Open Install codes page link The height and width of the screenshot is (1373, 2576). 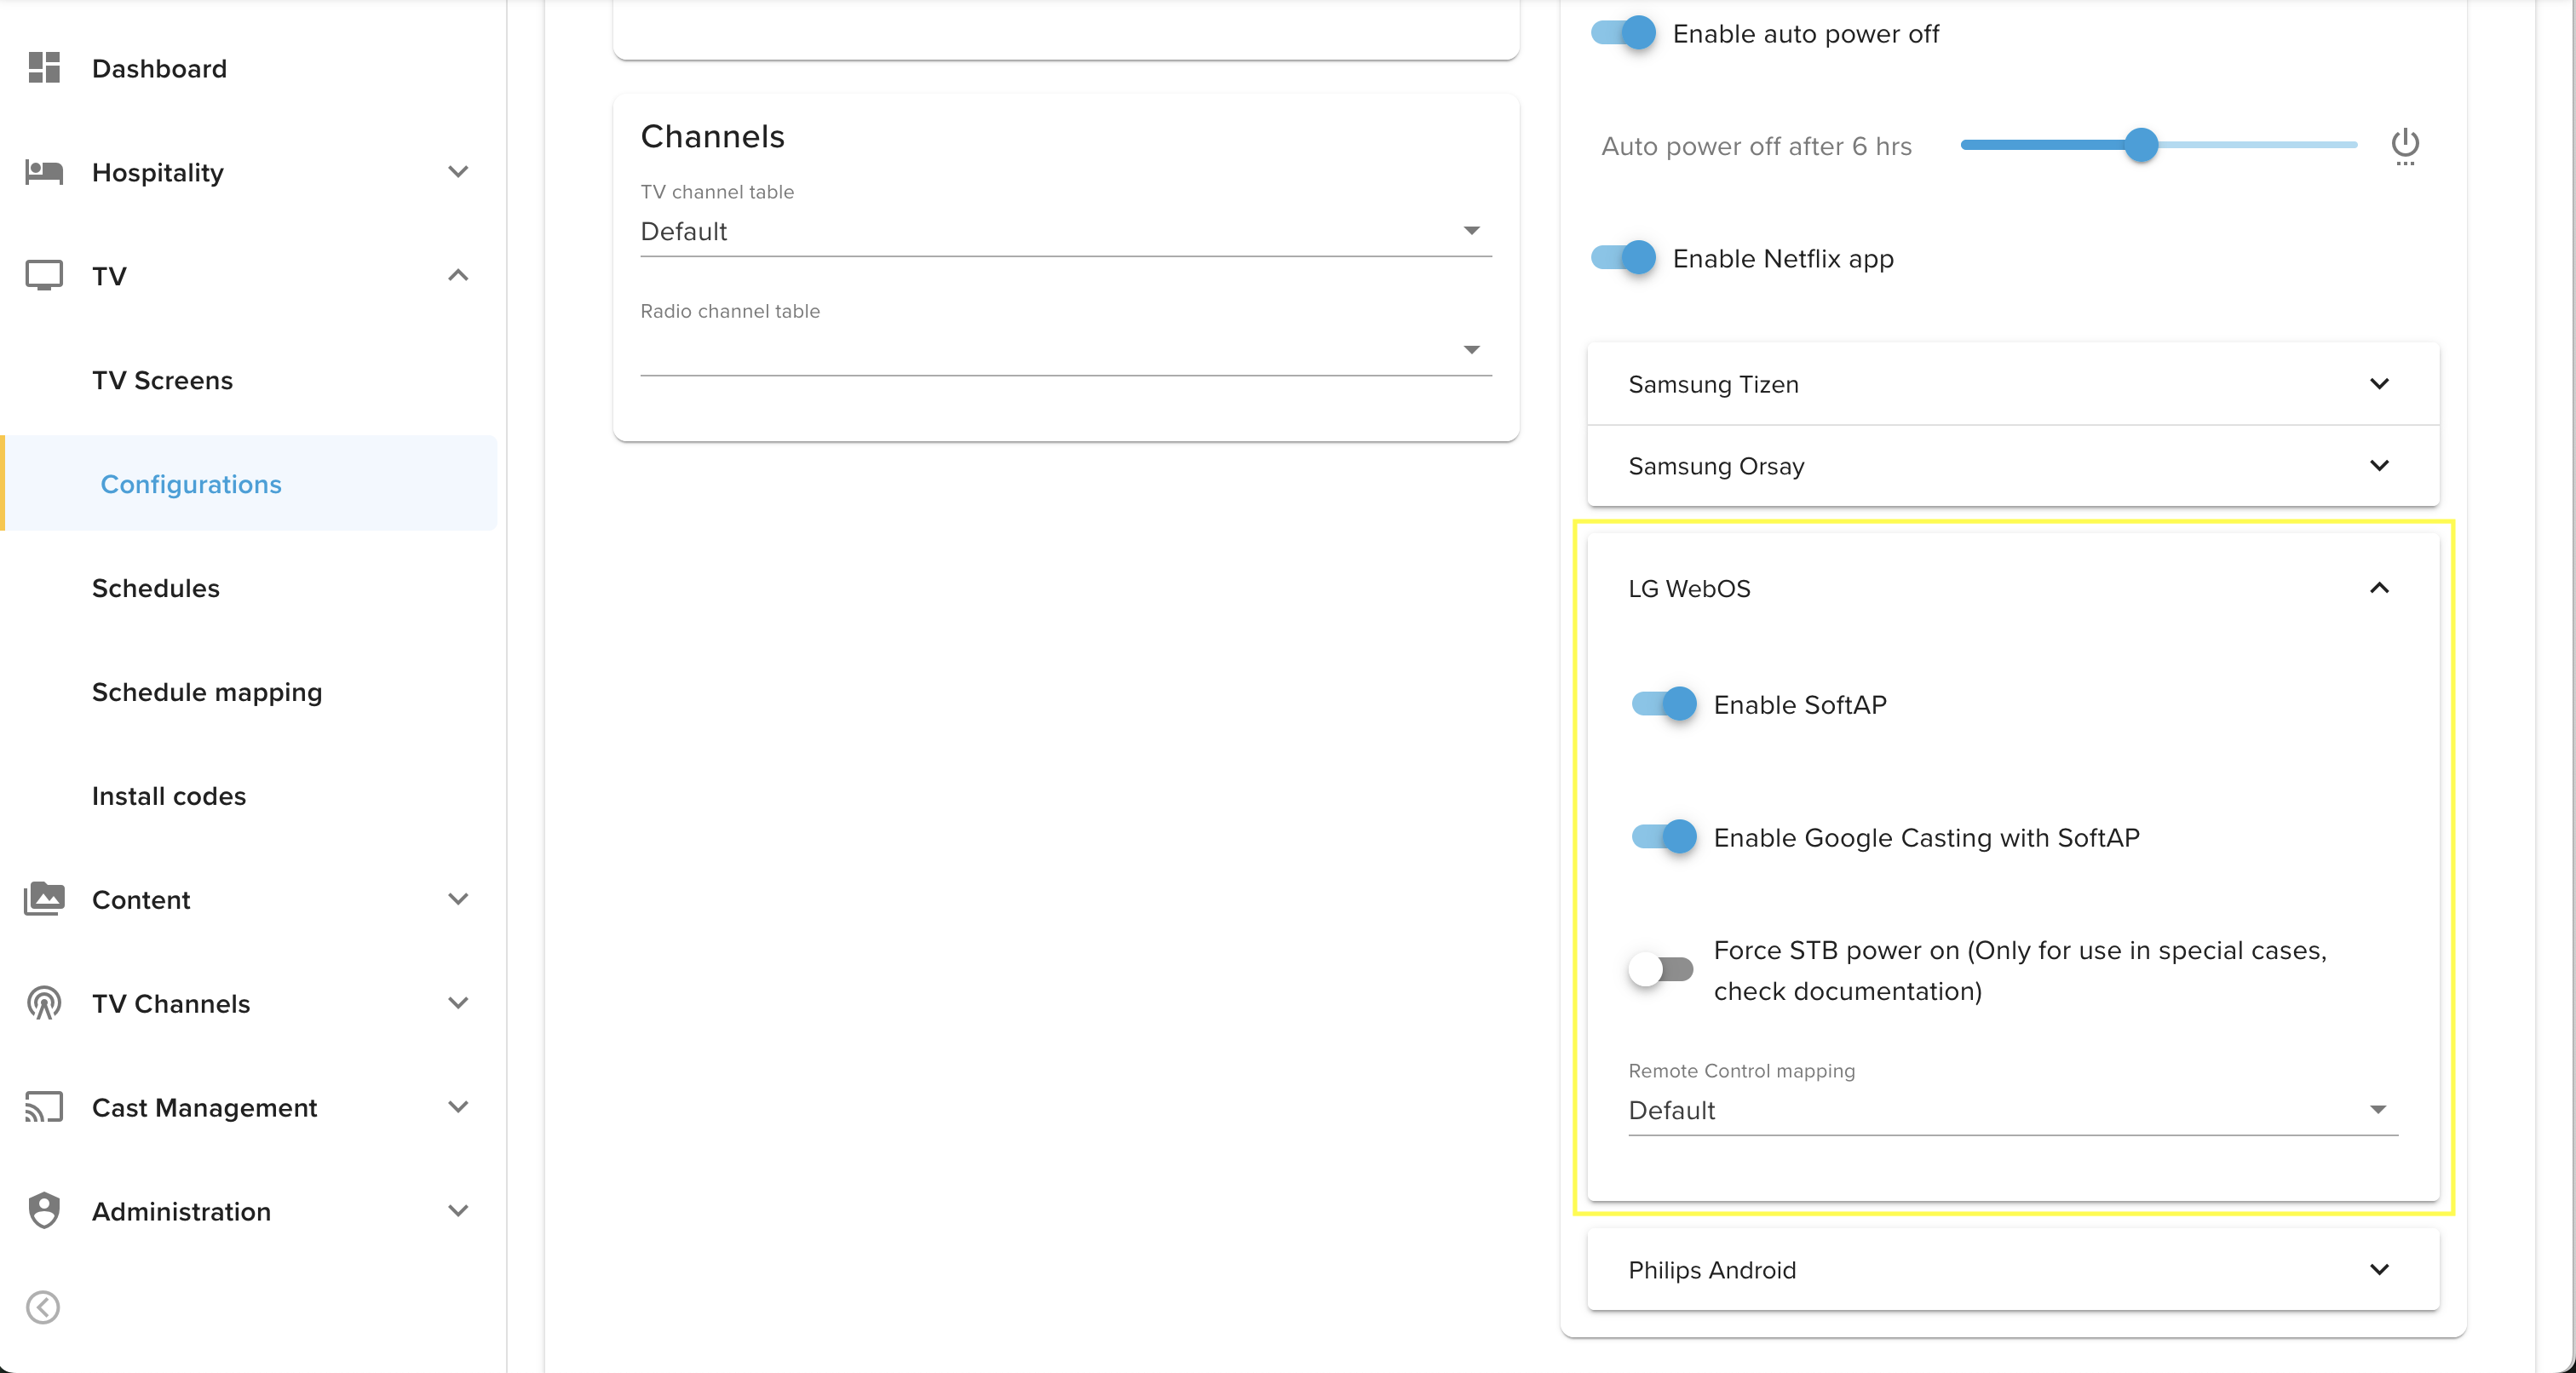168,796
